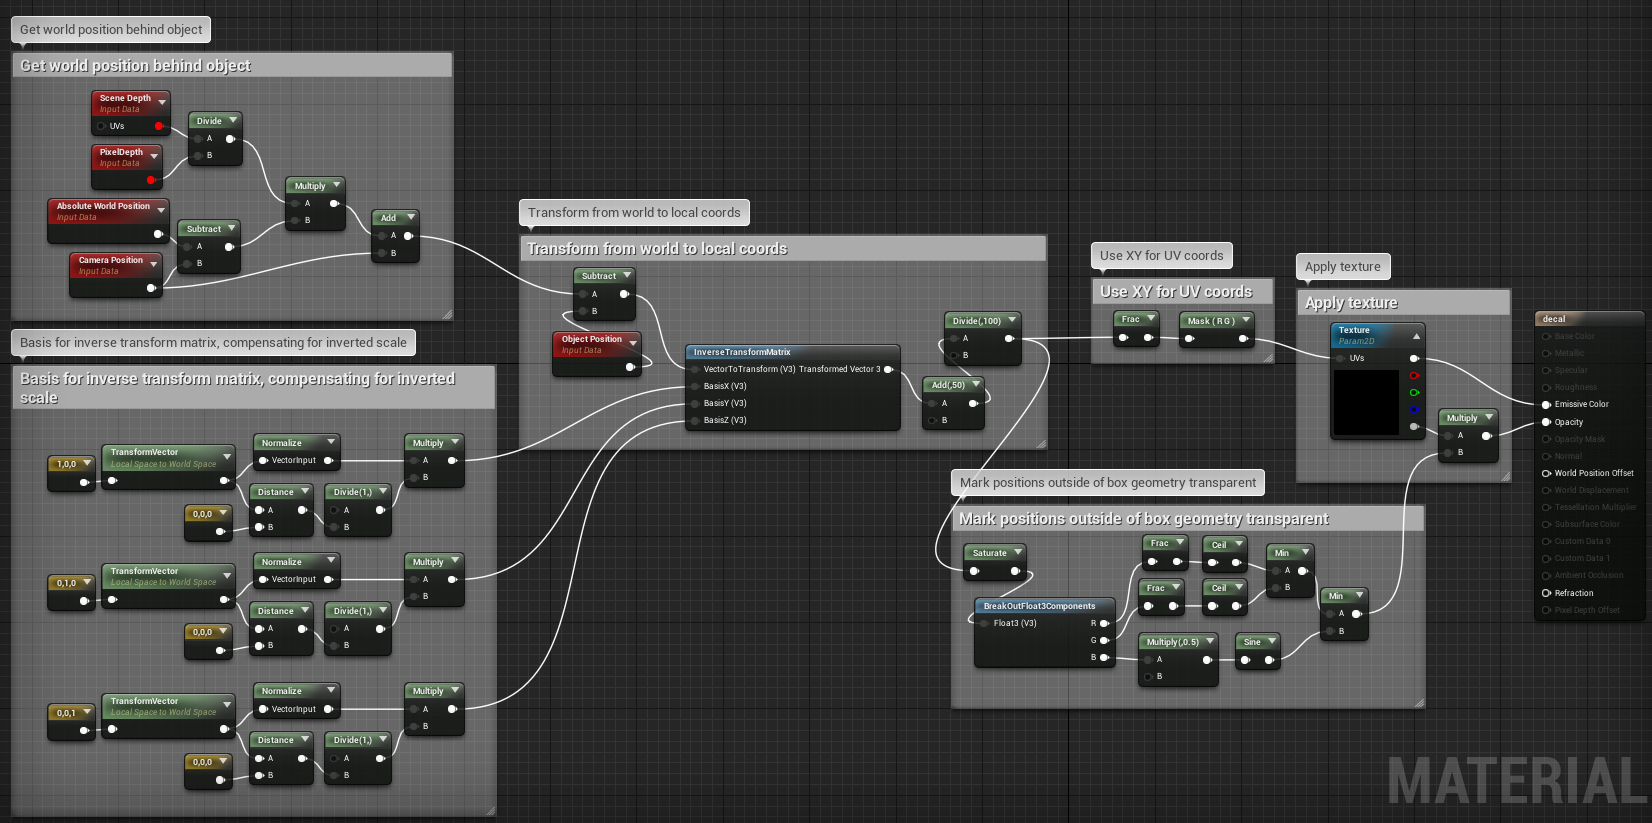Expand the Sine node dropdown arrow
The height and width of the screenshot is (823, 1652).
coord(1272,641)
